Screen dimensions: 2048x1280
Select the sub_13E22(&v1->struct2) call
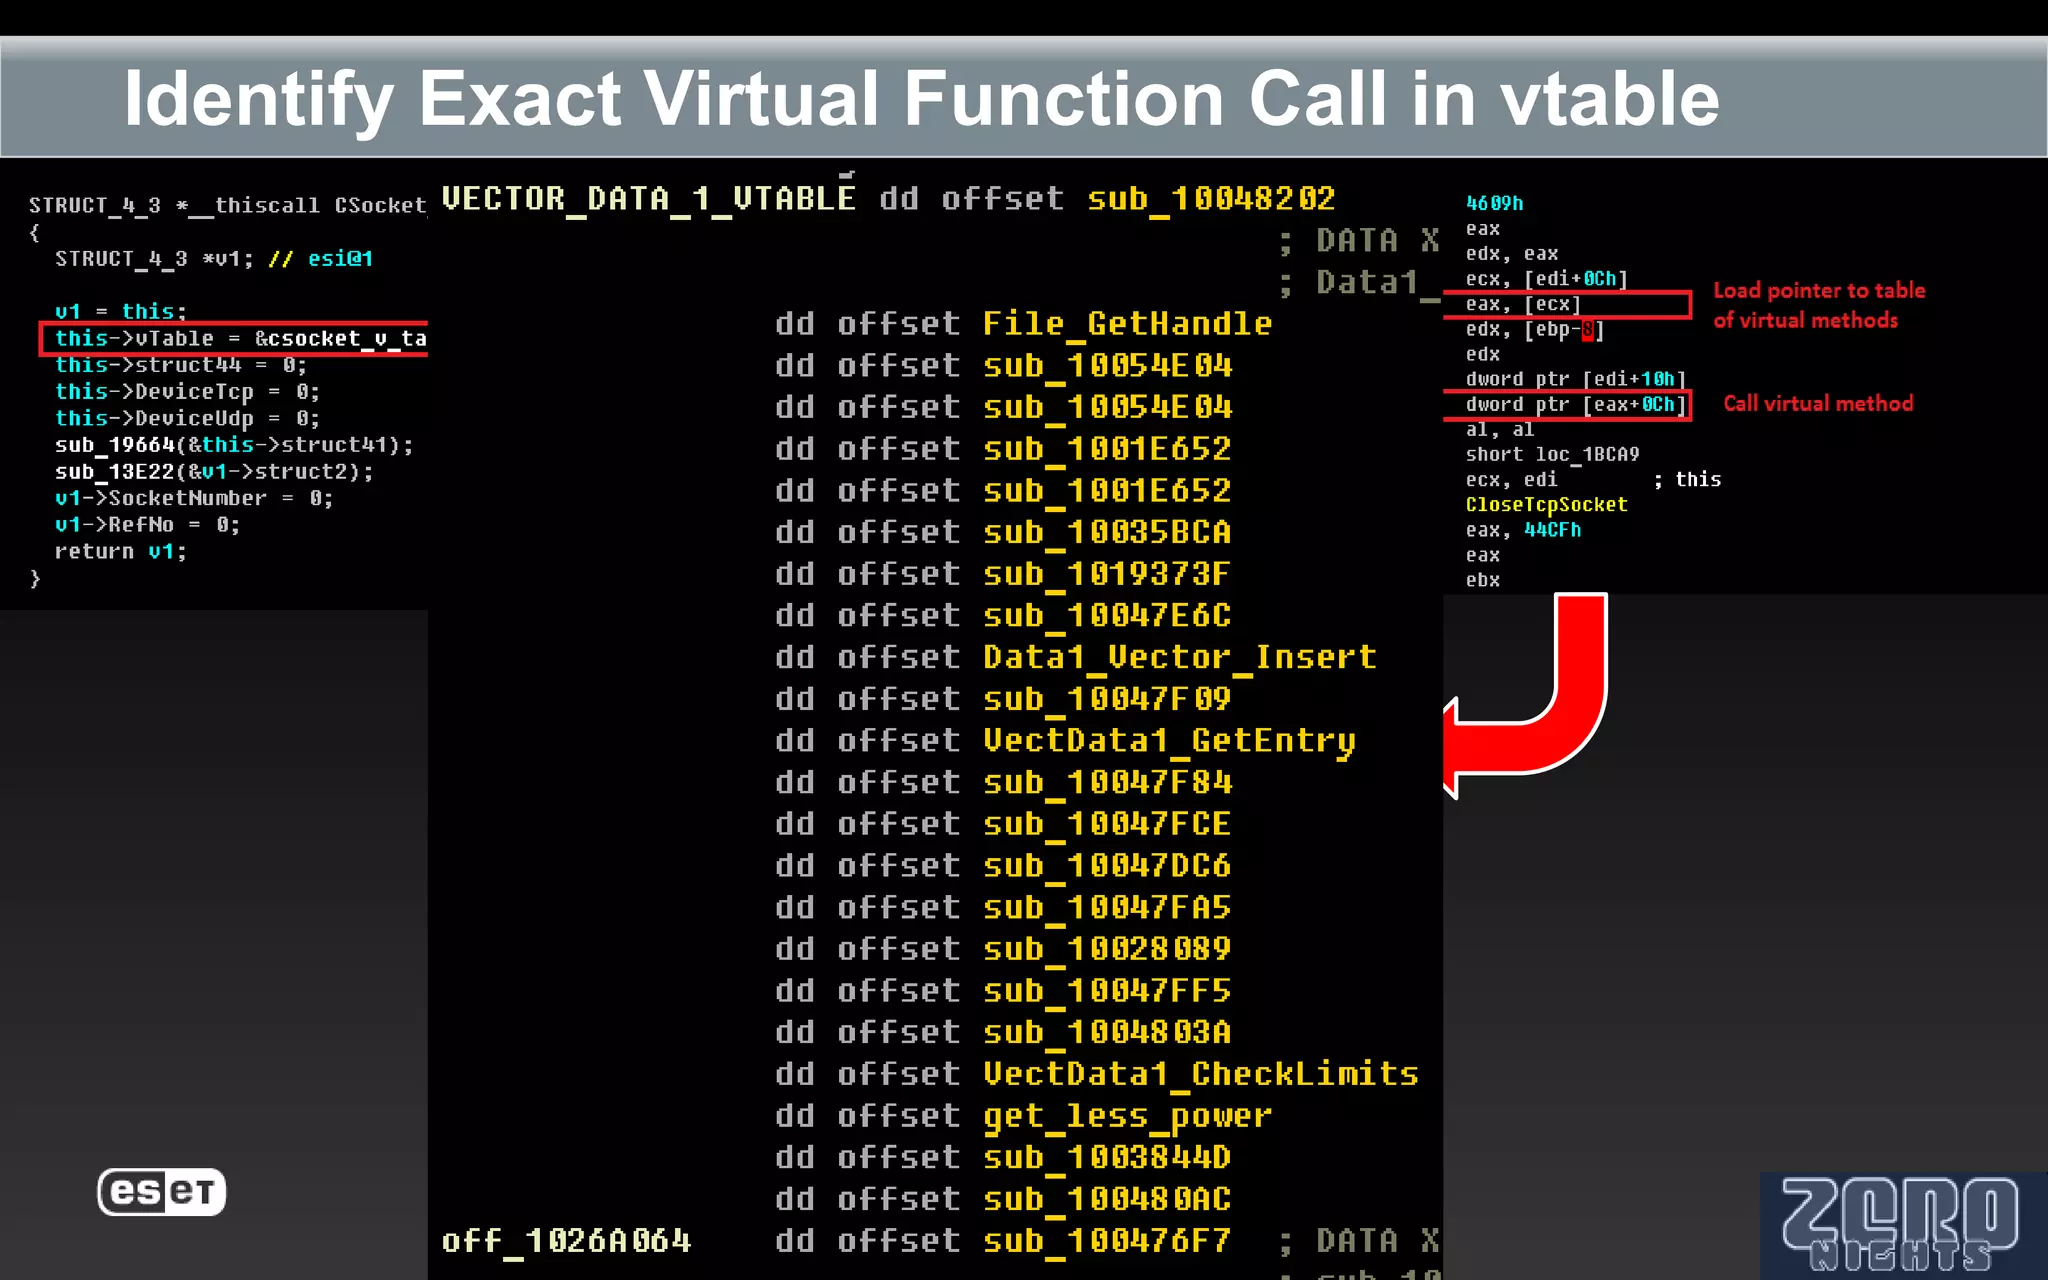coord(214,472)
